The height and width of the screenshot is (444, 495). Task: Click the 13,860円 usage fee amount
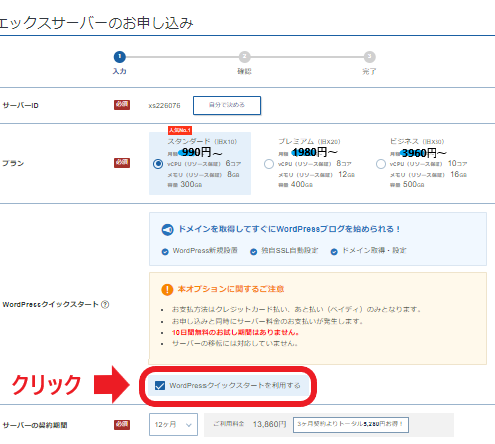(x=270, y=424)
